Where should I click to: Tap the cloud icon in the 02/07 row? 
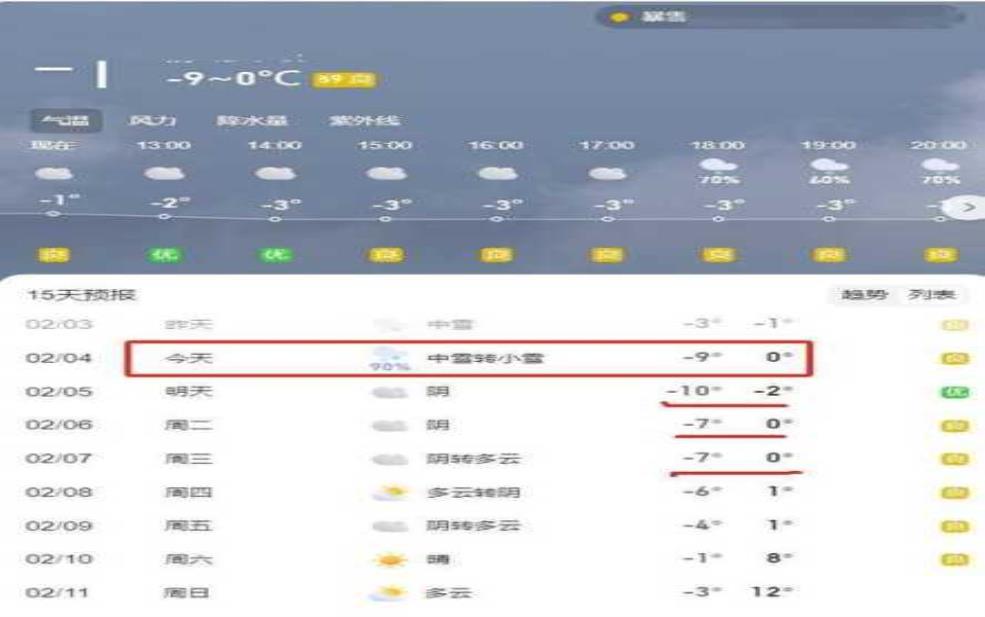[x=390, y=459]
